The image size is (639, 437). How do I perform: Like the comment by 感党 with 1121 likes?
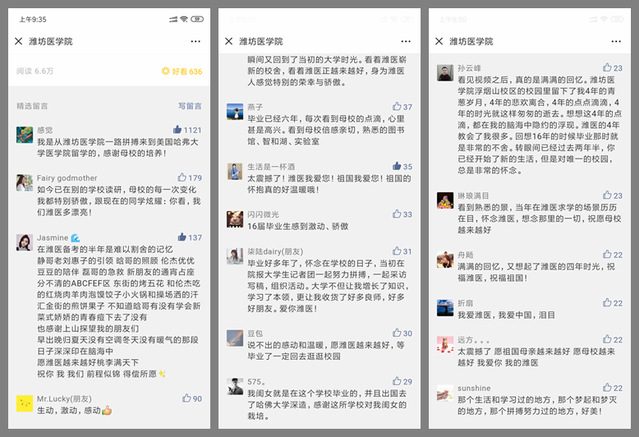point(178,130)
